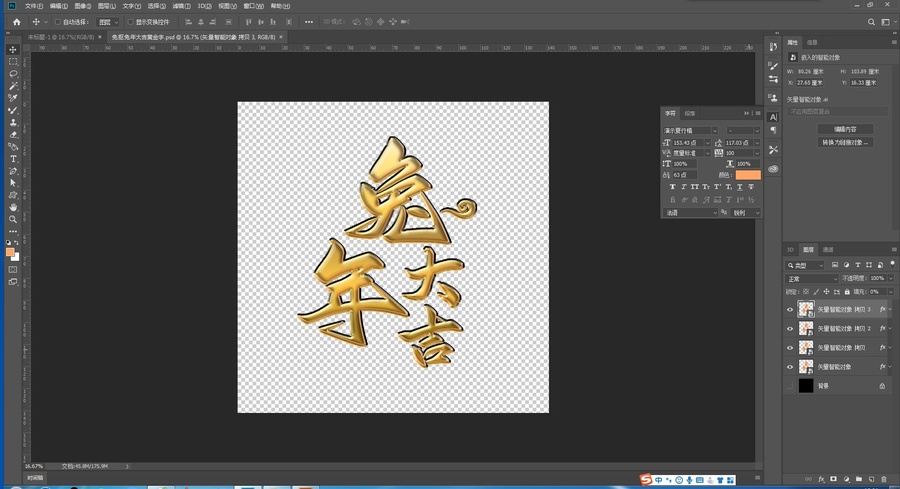The image size is (900, 489).
Task: Open the anti-aliasing 锐利 dropdown
Action: point(746,213)
